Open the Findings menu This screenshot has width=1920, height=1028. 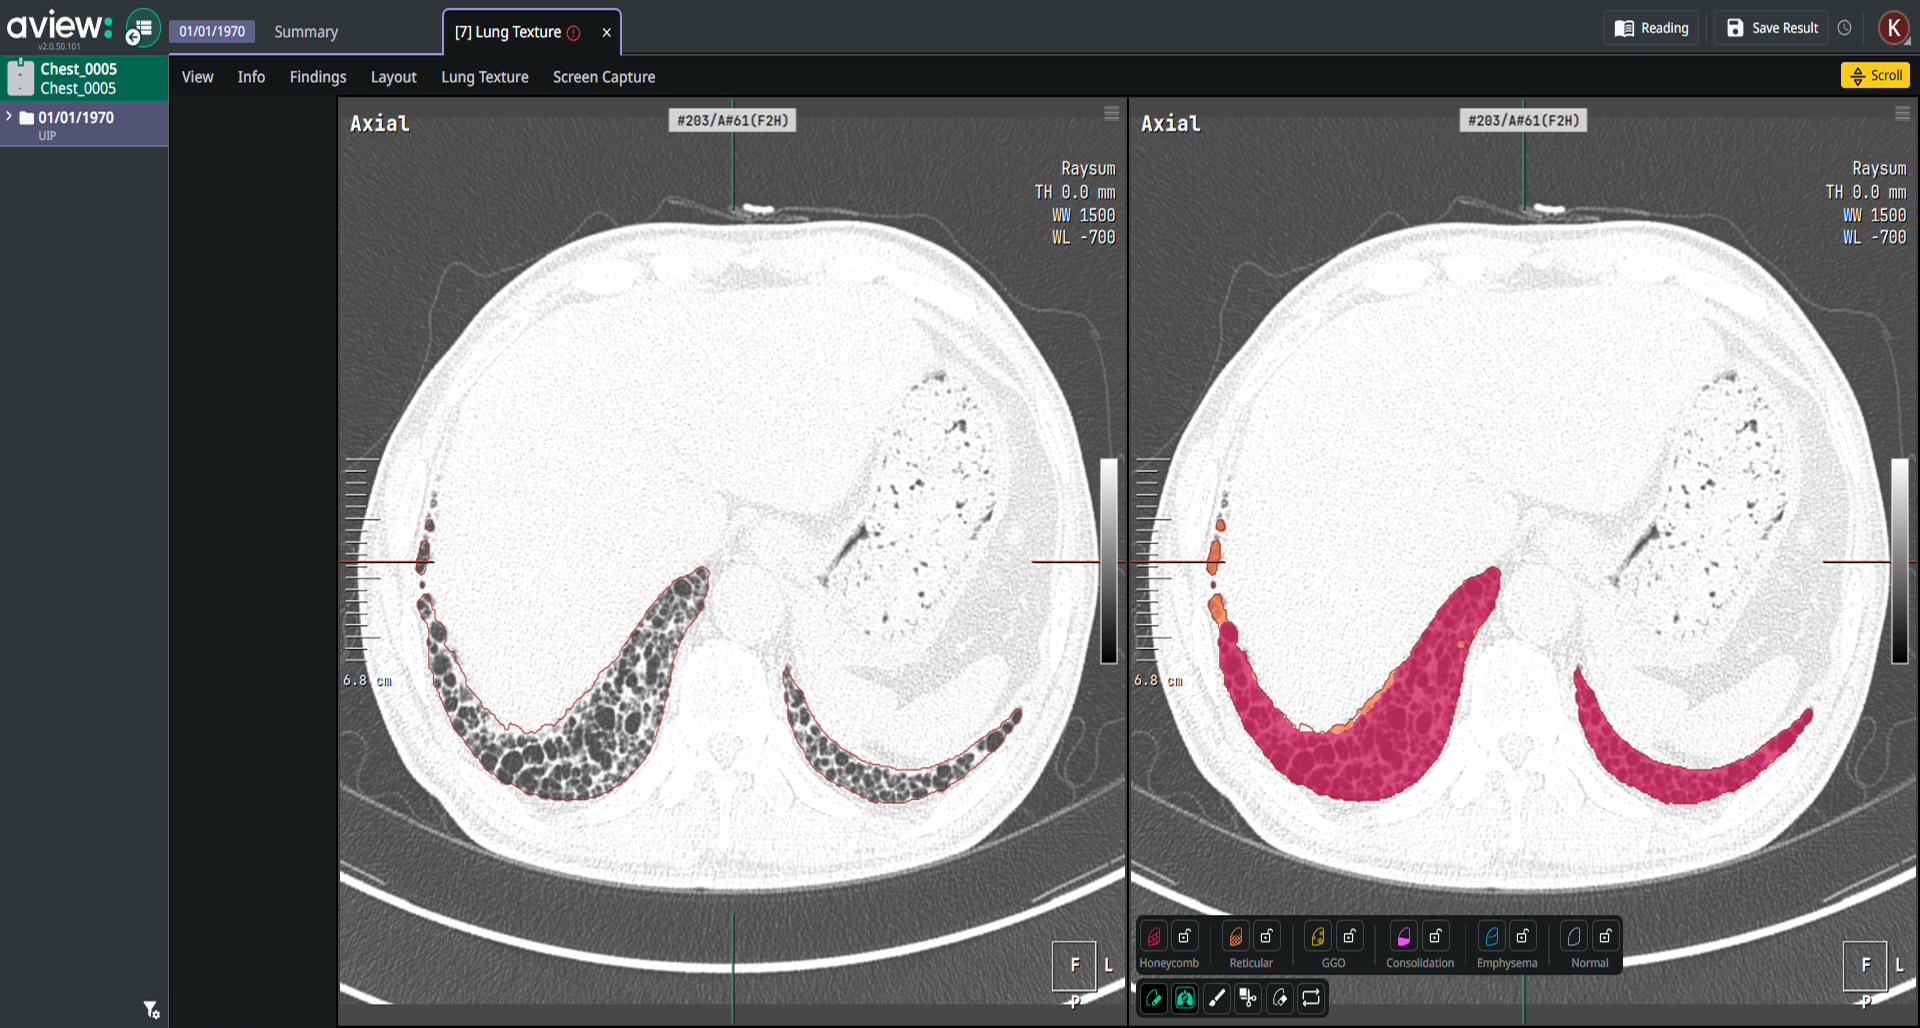(318, 77)
